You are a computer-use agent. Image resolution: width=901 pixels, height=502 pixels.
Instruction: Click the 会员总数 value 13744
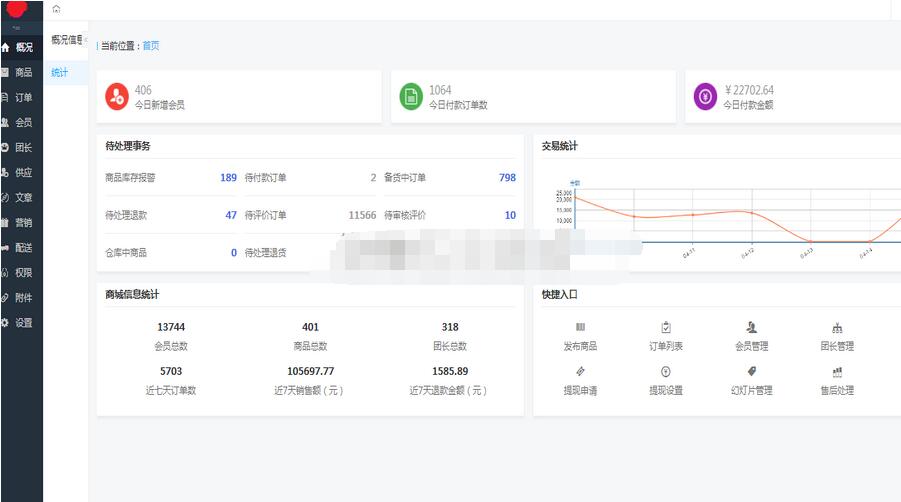[x=171, y=327]
